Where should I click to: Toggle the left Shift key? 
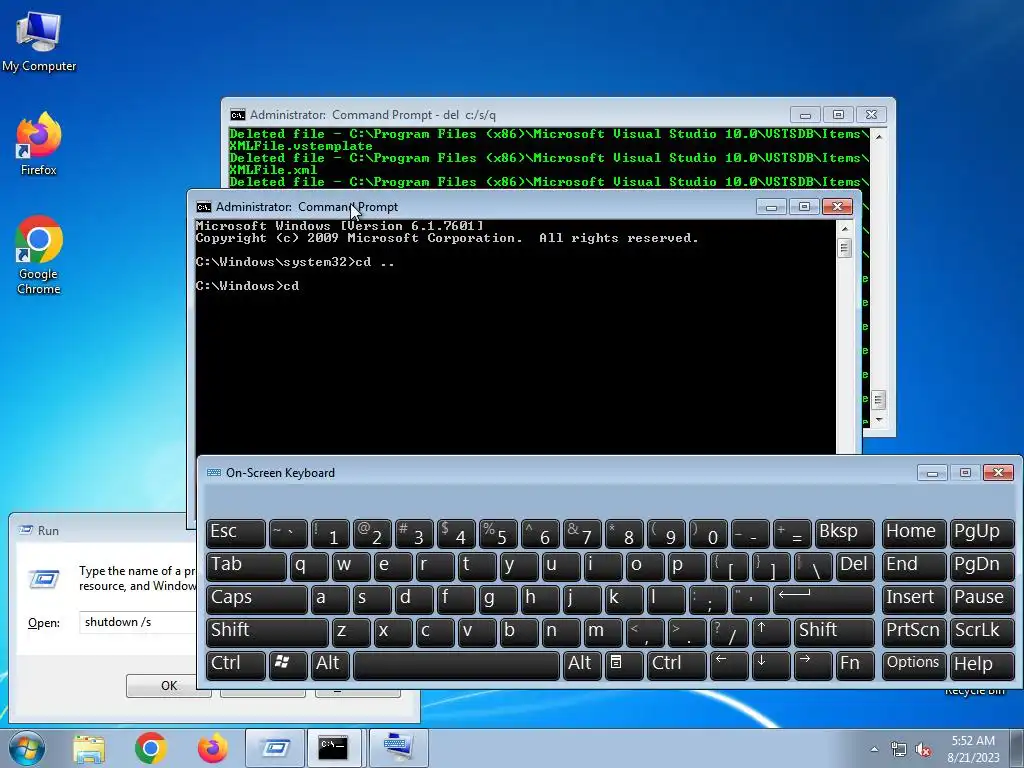(267, 632)
